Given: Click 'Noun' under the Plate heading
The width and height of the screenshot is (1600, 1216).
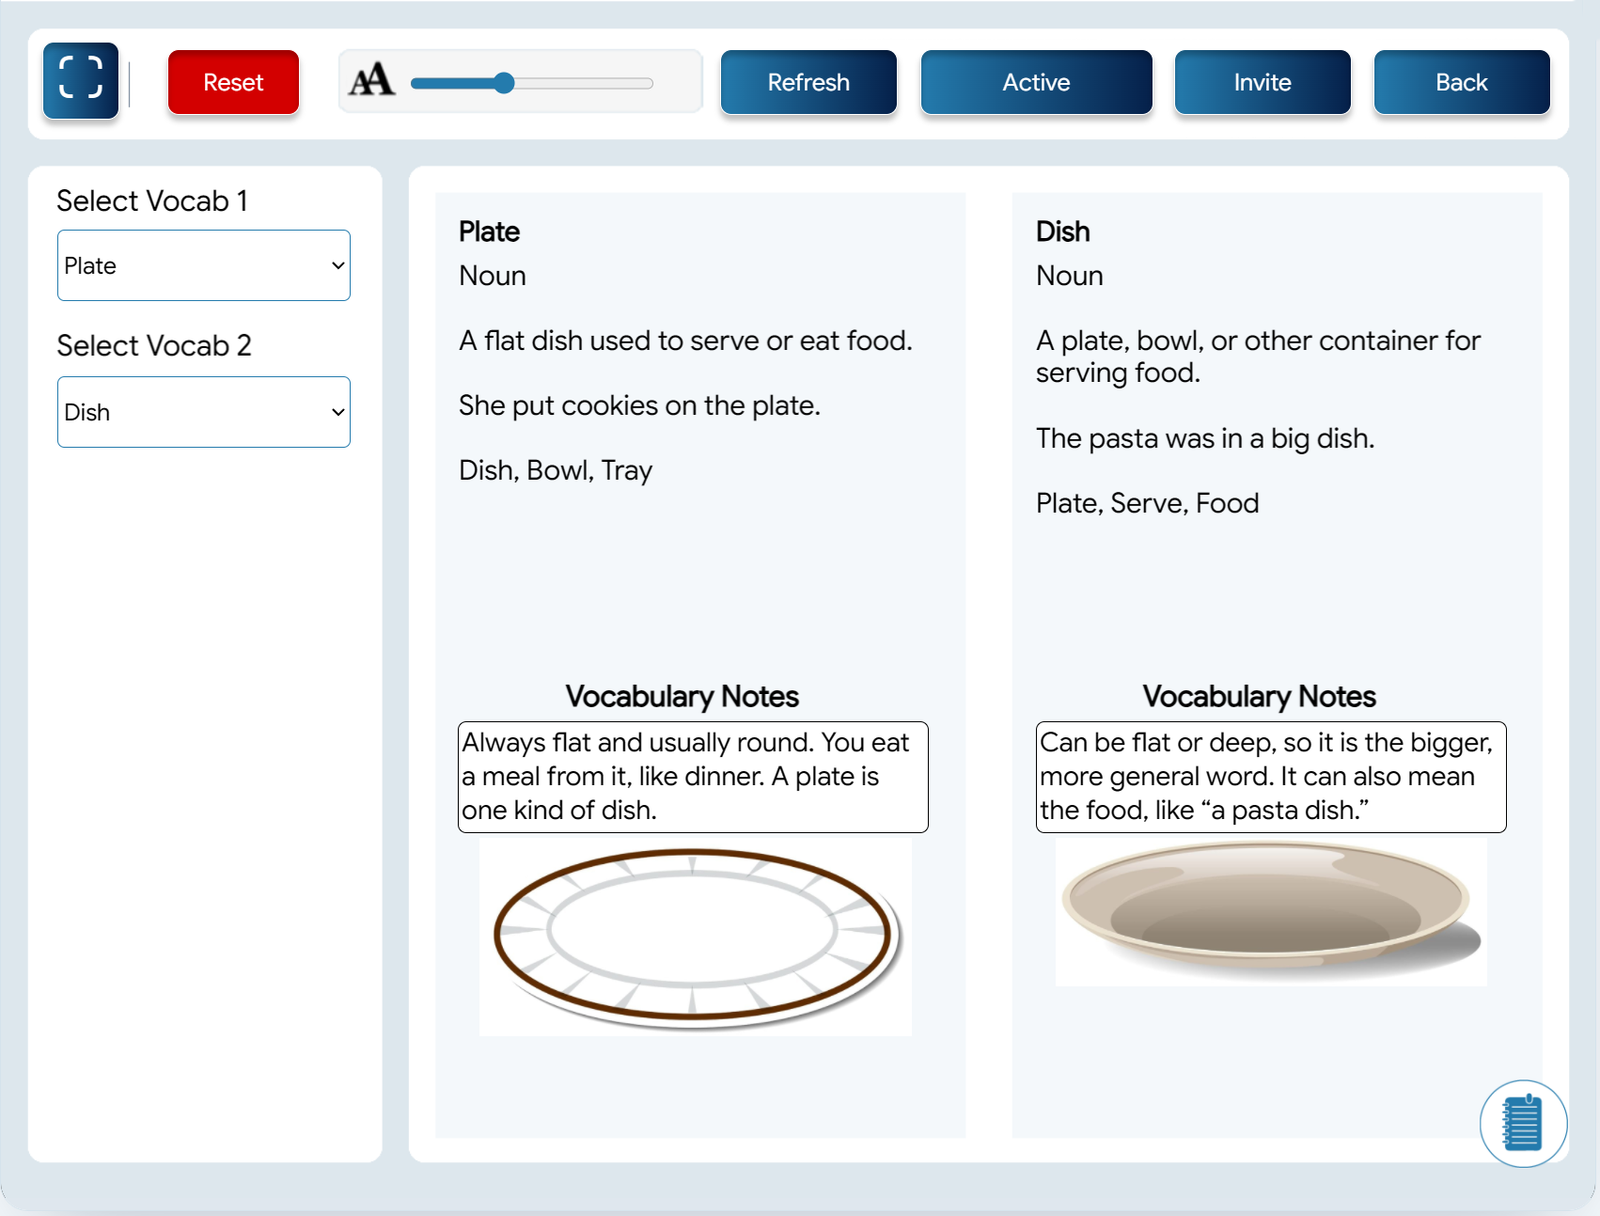Looking at the screenshot, I should 492,276.
